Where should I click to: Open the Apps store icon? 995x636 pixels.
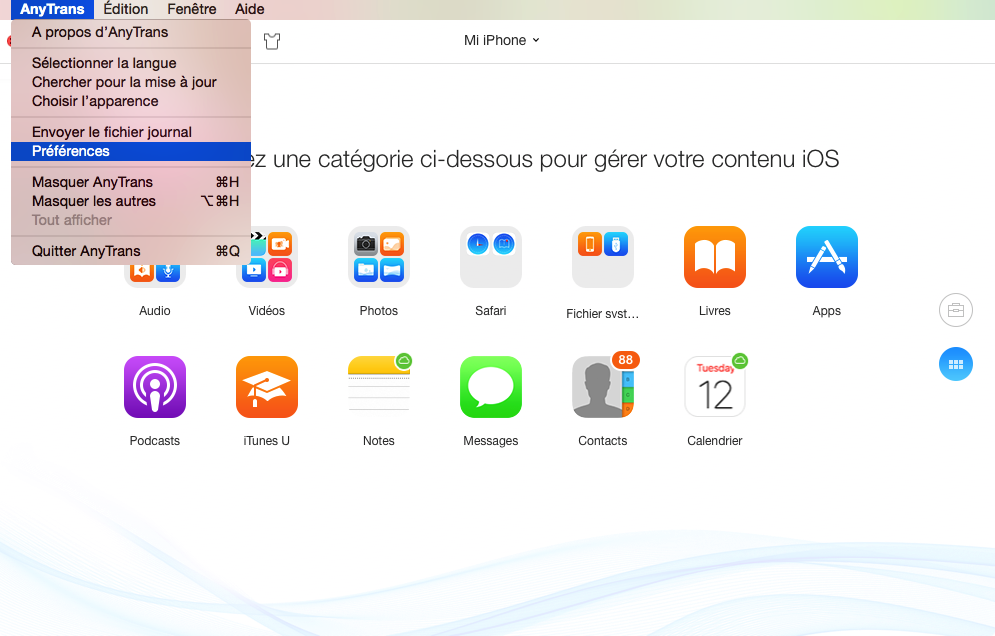827,257
